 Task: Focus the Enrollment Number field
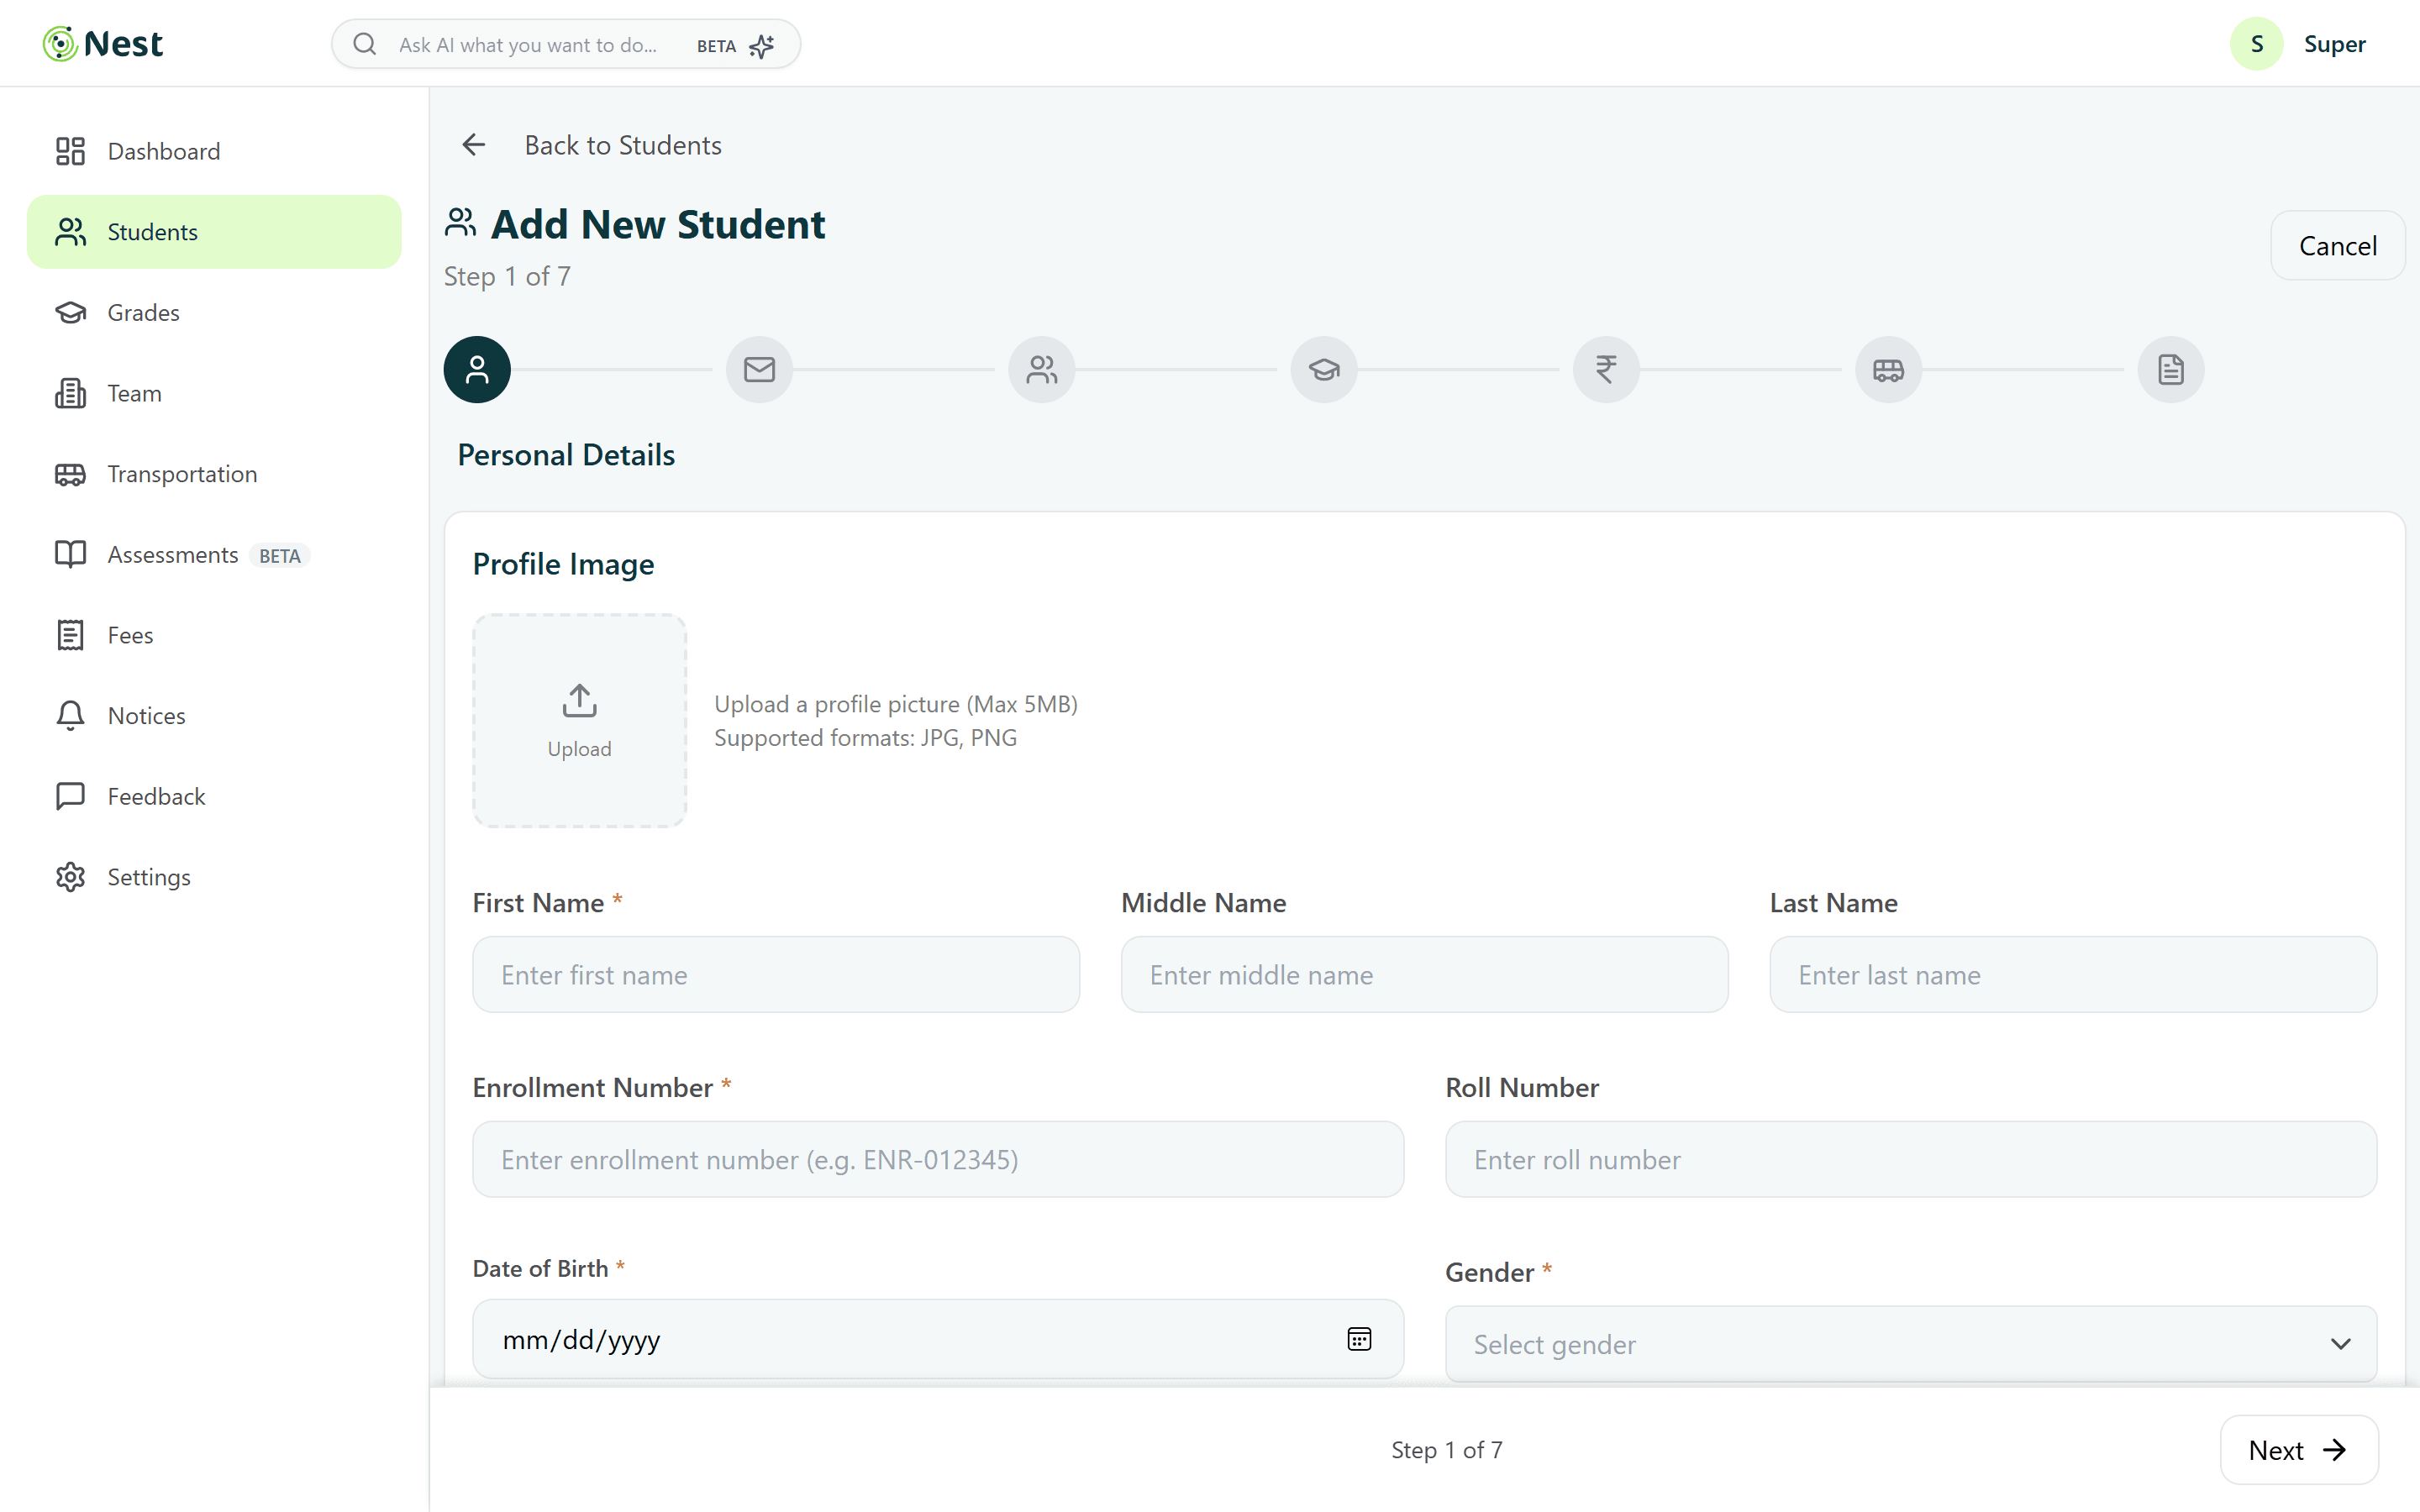(x=938, y=1159)
